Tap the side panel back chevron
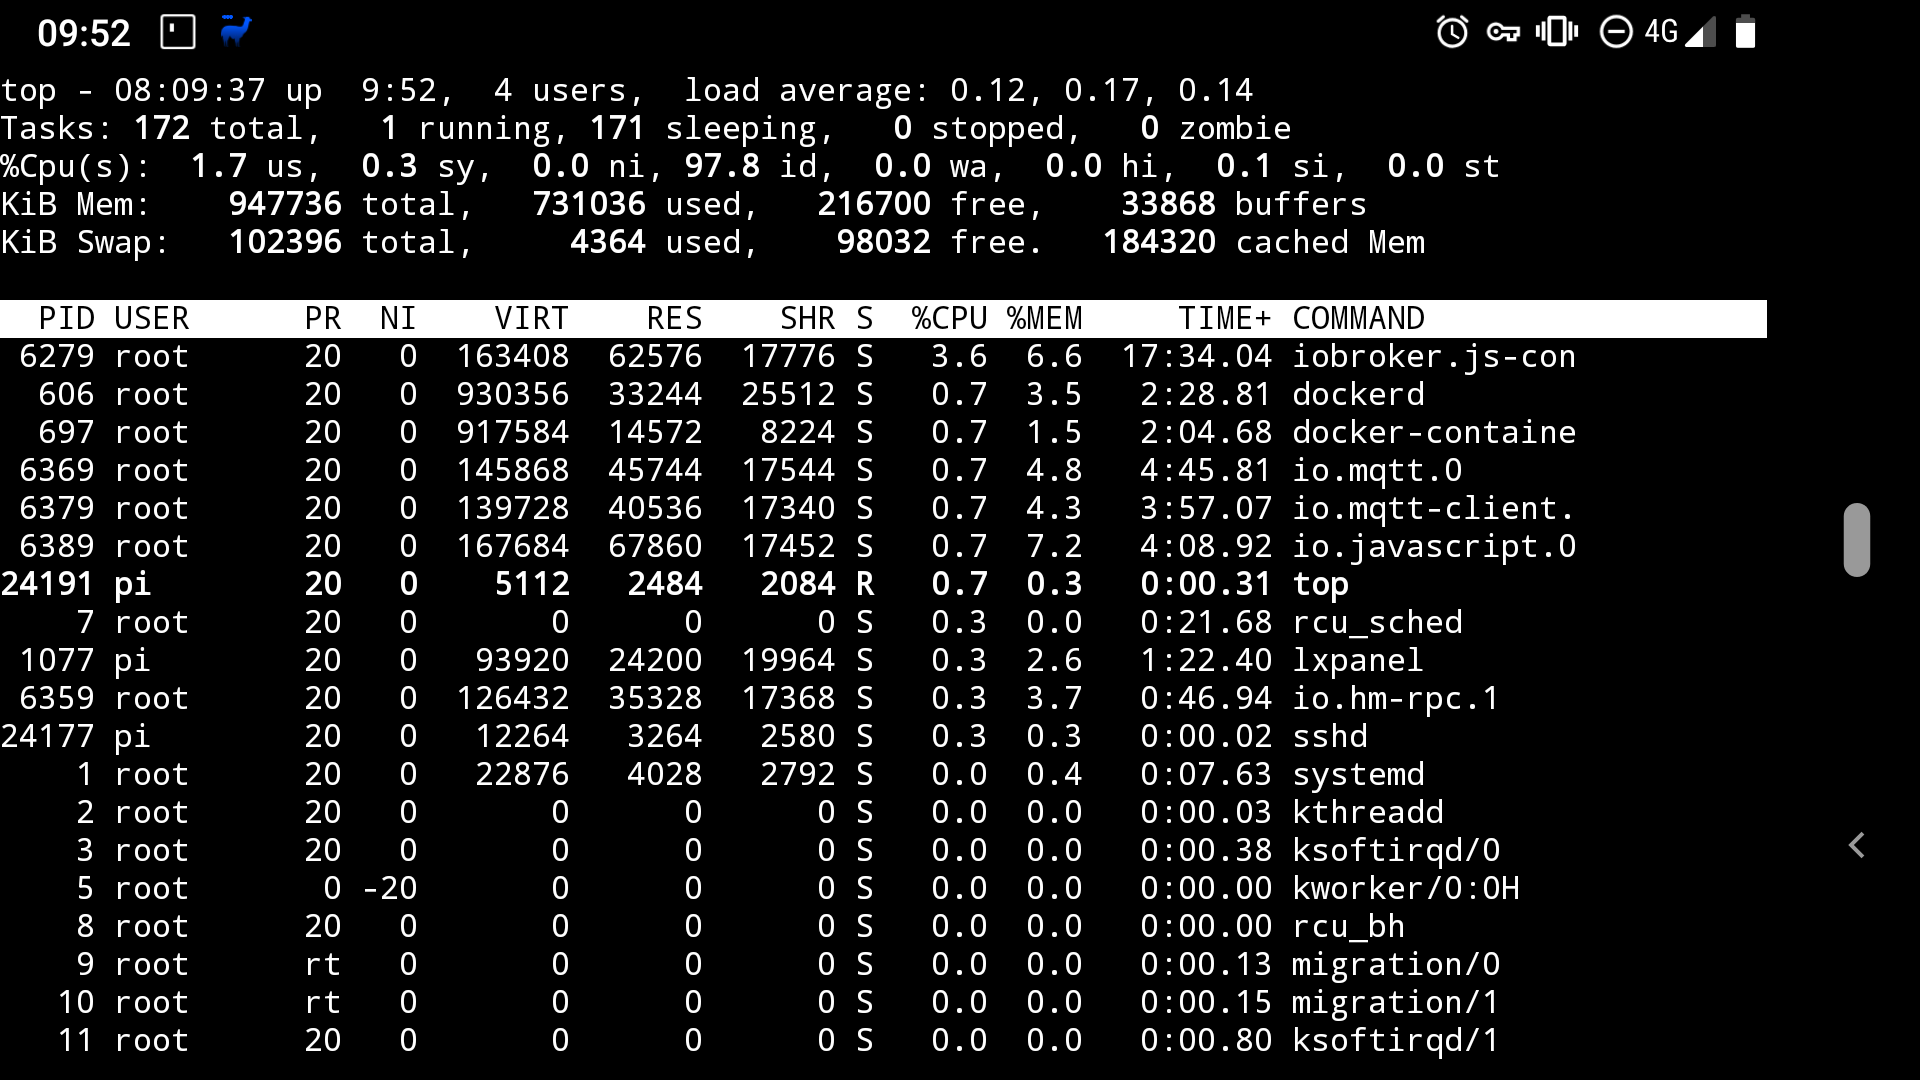 pyautogui.click(x=1856, y=846)
